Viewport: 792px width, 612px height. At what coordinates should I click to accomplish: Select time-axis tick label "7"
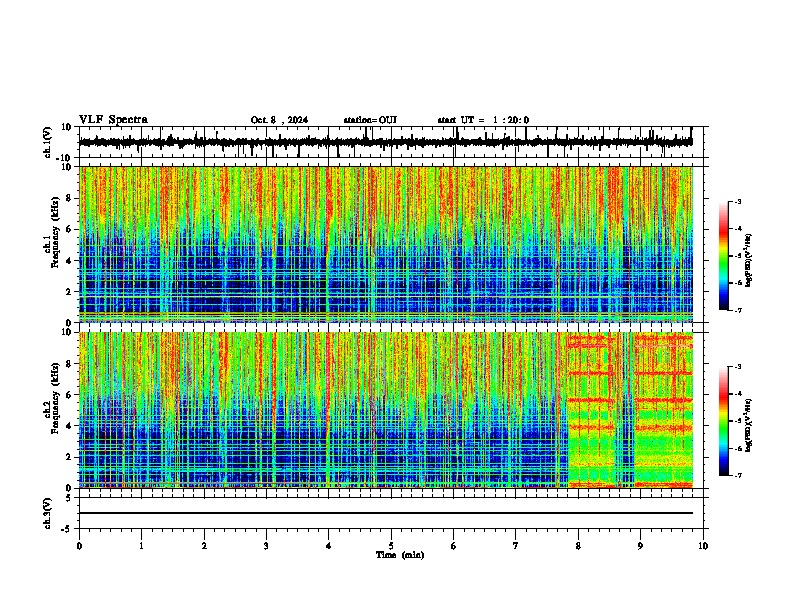516,546
